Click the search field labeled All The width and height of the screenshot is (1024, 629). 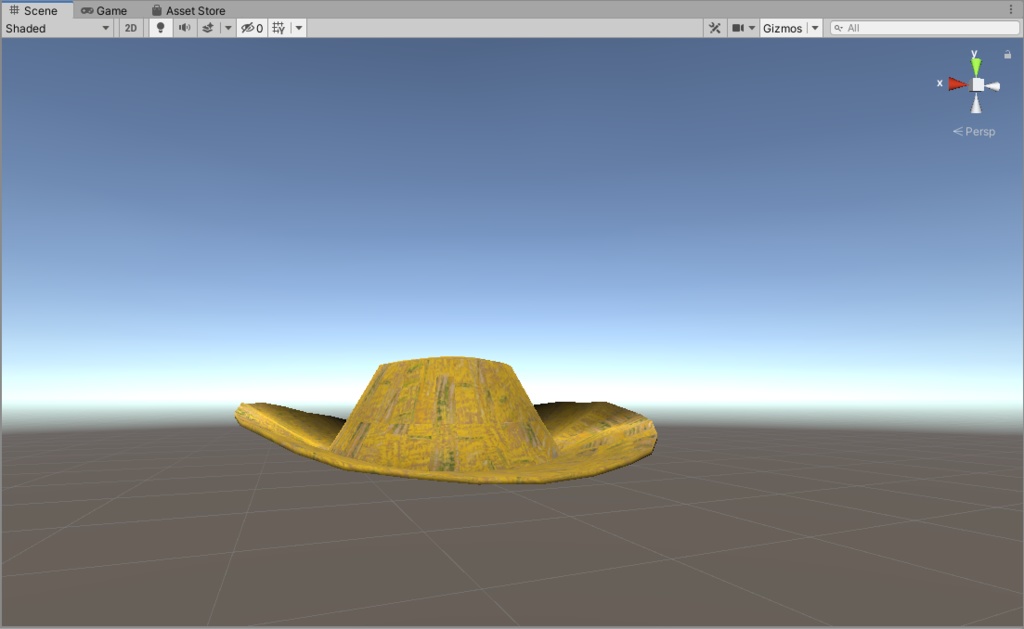(925, 28)
